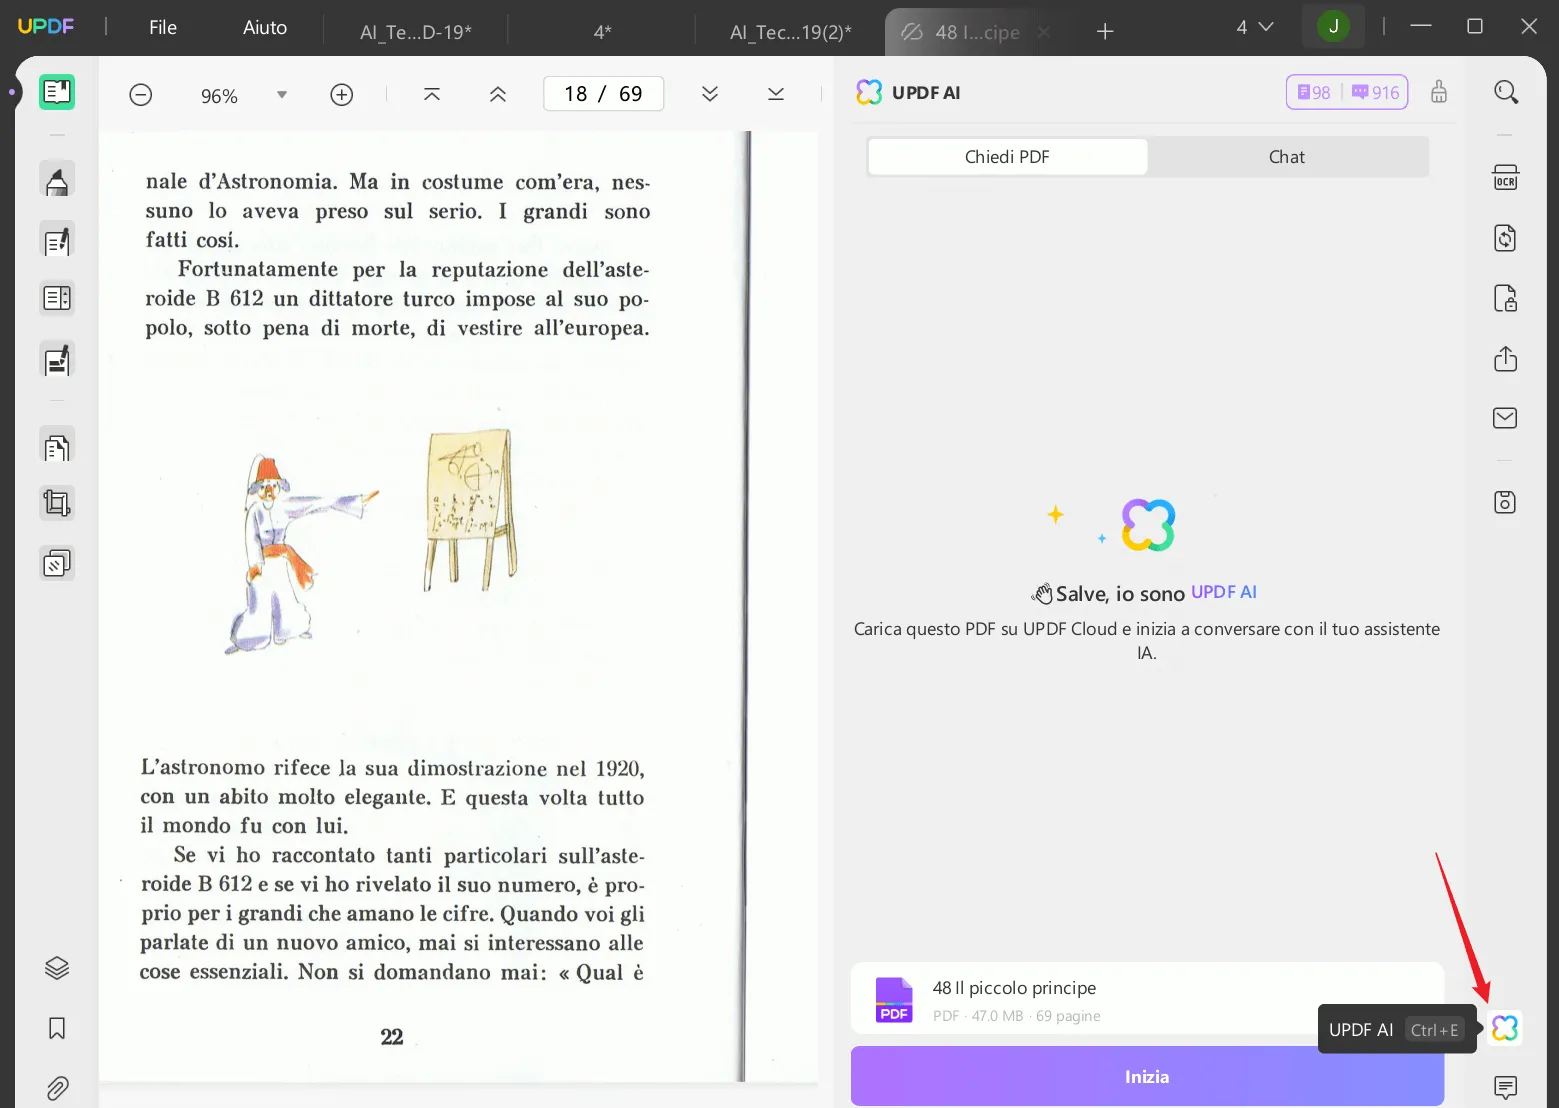Switch to the AI_Te...D-19* tab
Image resolution: width=1559 pixels, height=1108 pixels.
[416, 32]
